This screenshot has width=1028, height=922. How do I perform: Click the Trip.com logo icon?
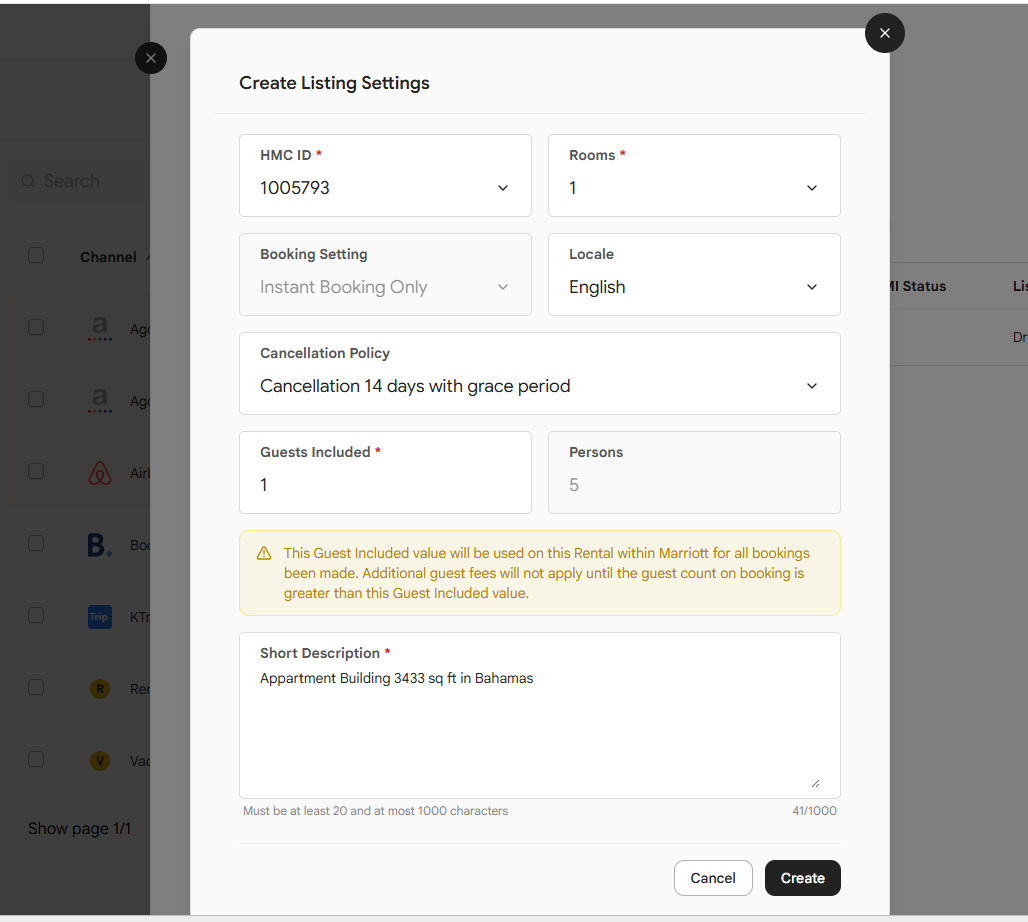pyautogui.click(x=100, y=617)
